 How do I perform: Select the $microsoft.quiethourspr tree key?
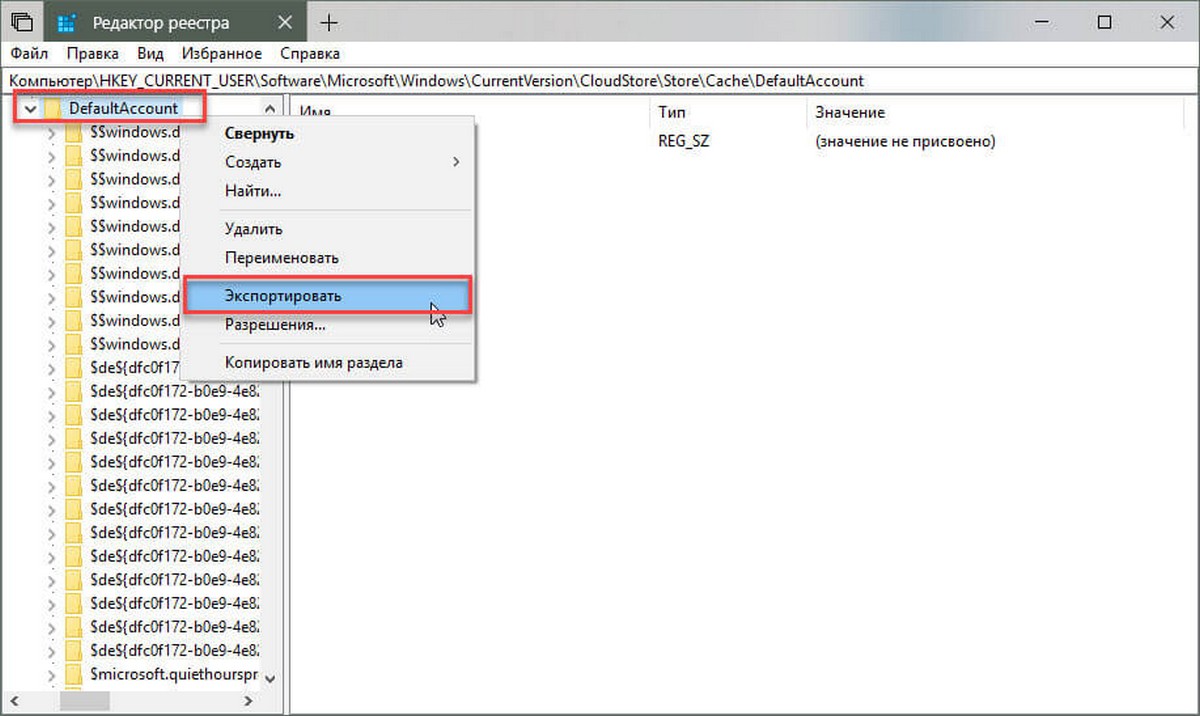(174, 675)
